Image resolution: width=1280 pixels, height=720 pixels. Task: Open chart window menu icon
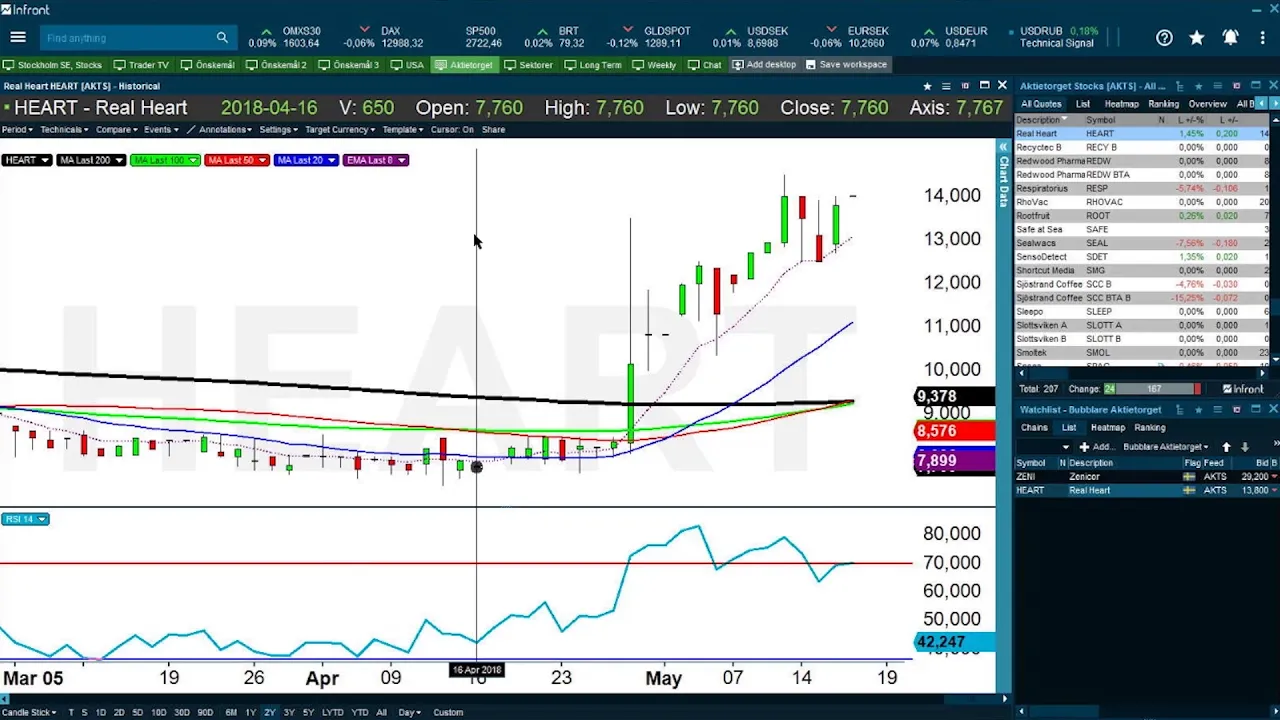946,86
